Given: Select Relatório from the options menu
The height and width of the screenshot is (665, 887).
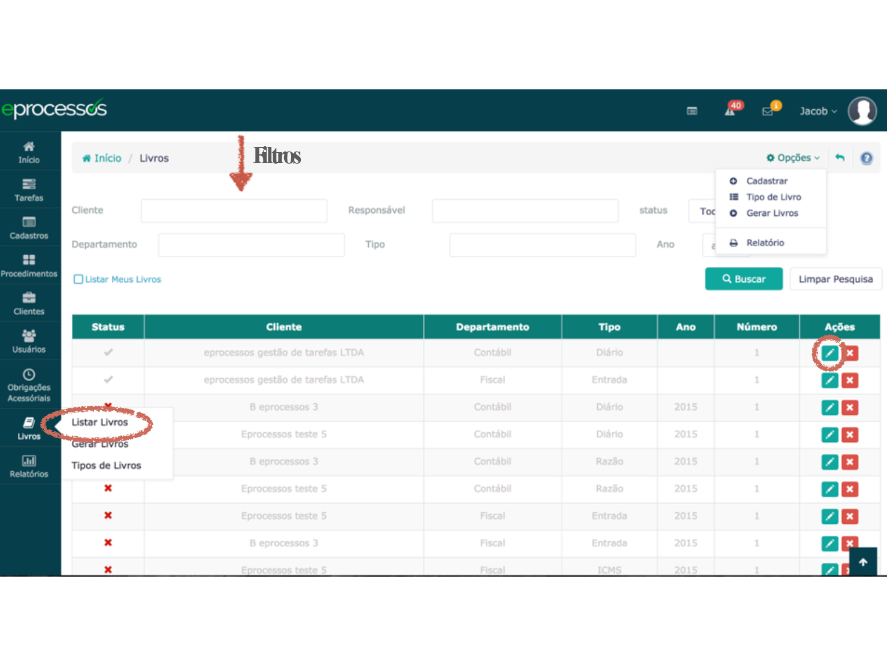Looking at the screenshot, I should click(765, 243).
